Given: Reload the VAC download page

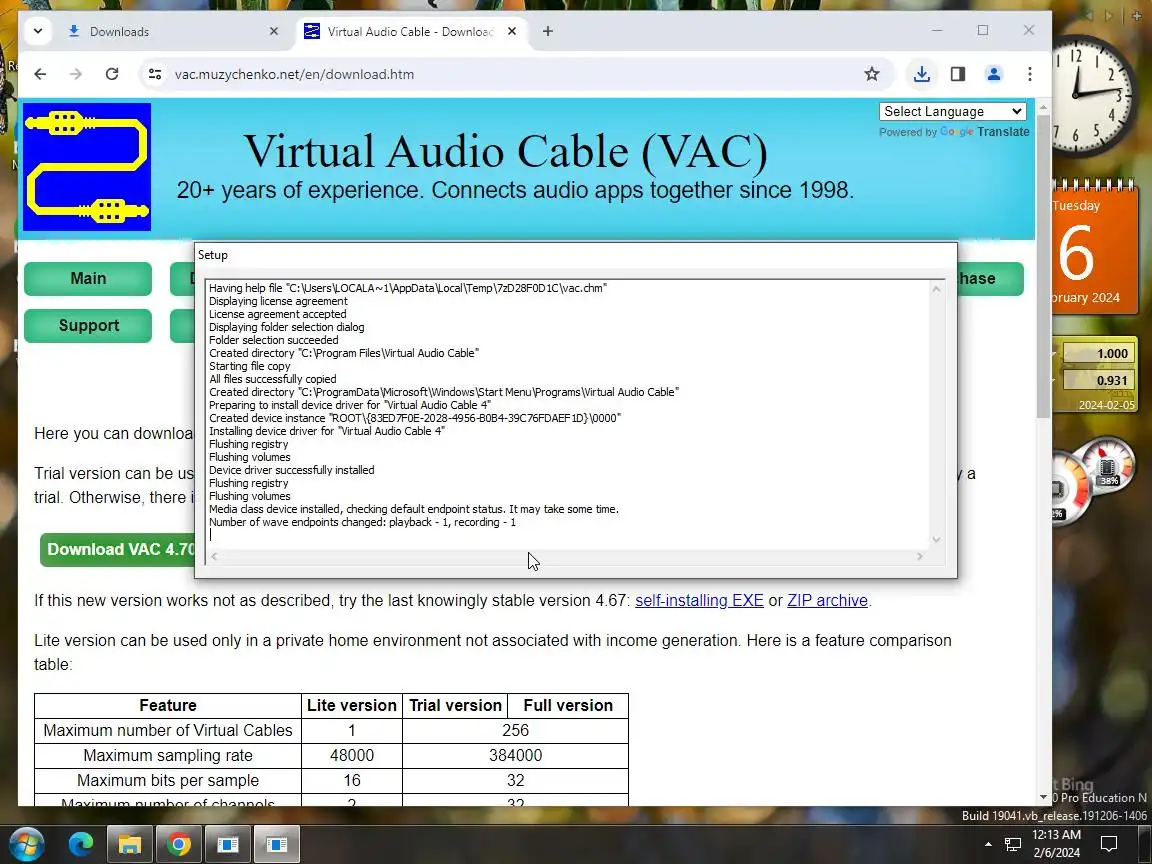Looking at the screenshot, I should point(112,74).
